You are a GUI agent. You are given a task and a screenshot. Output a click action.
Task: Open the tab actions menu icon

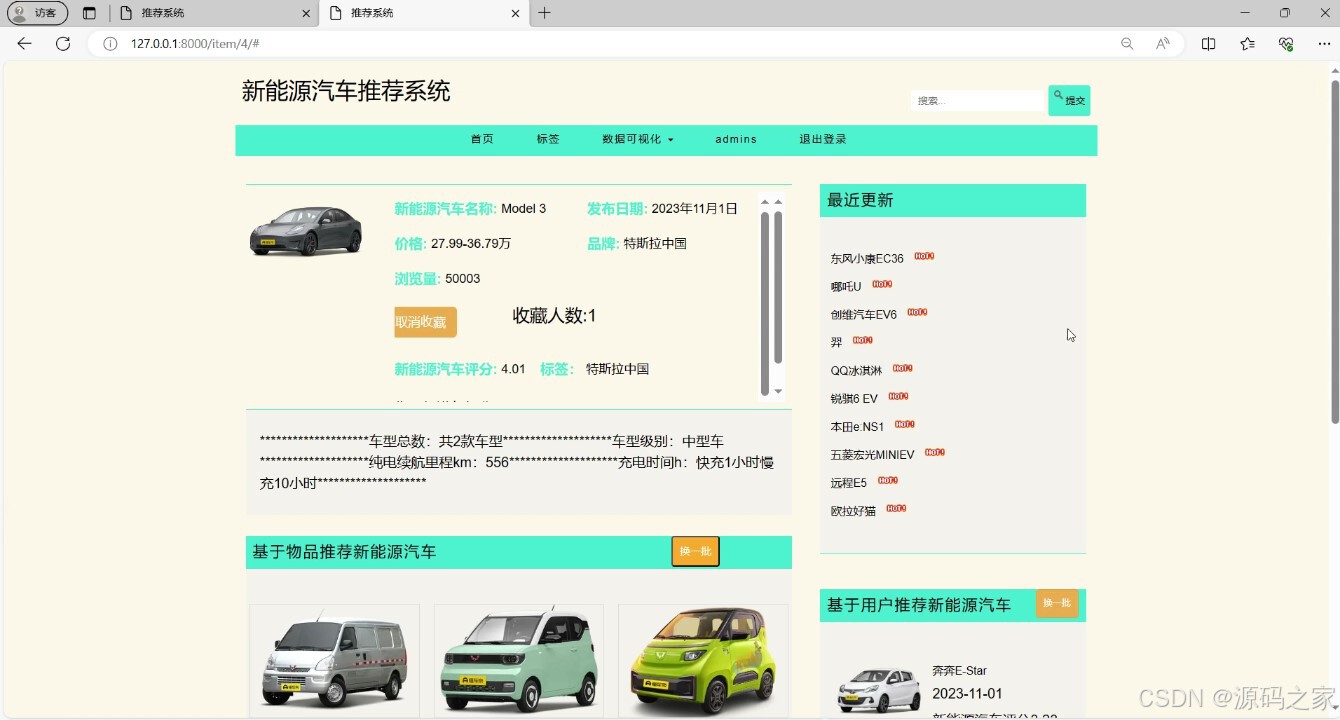(x=89, y=13)
